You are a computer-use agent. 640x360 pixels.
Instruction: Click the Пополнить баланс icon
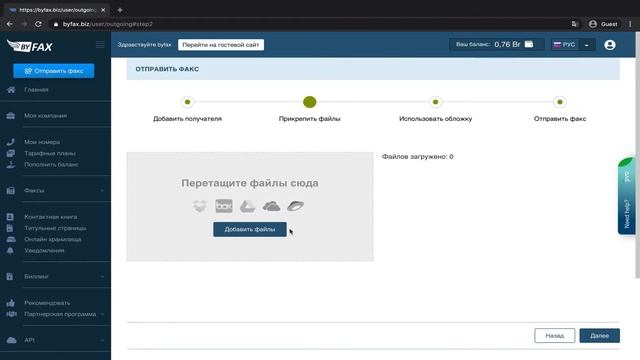[x=11, y=164]
